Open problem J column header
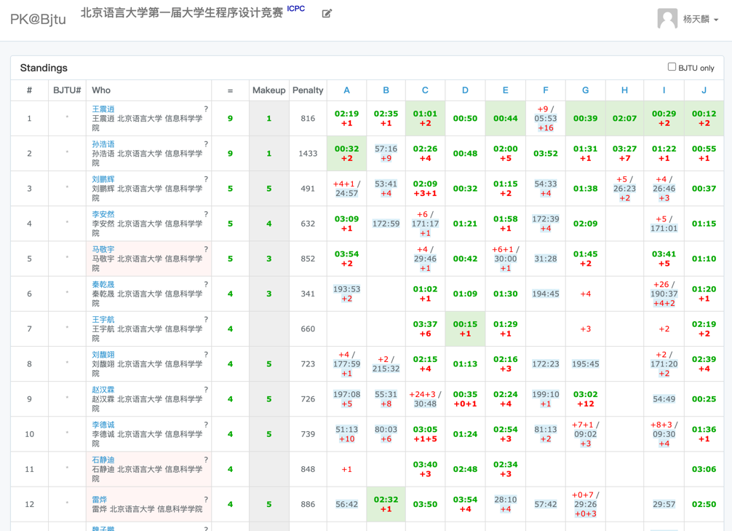Viewport: 732px width, 531px height. click(704, 90)
